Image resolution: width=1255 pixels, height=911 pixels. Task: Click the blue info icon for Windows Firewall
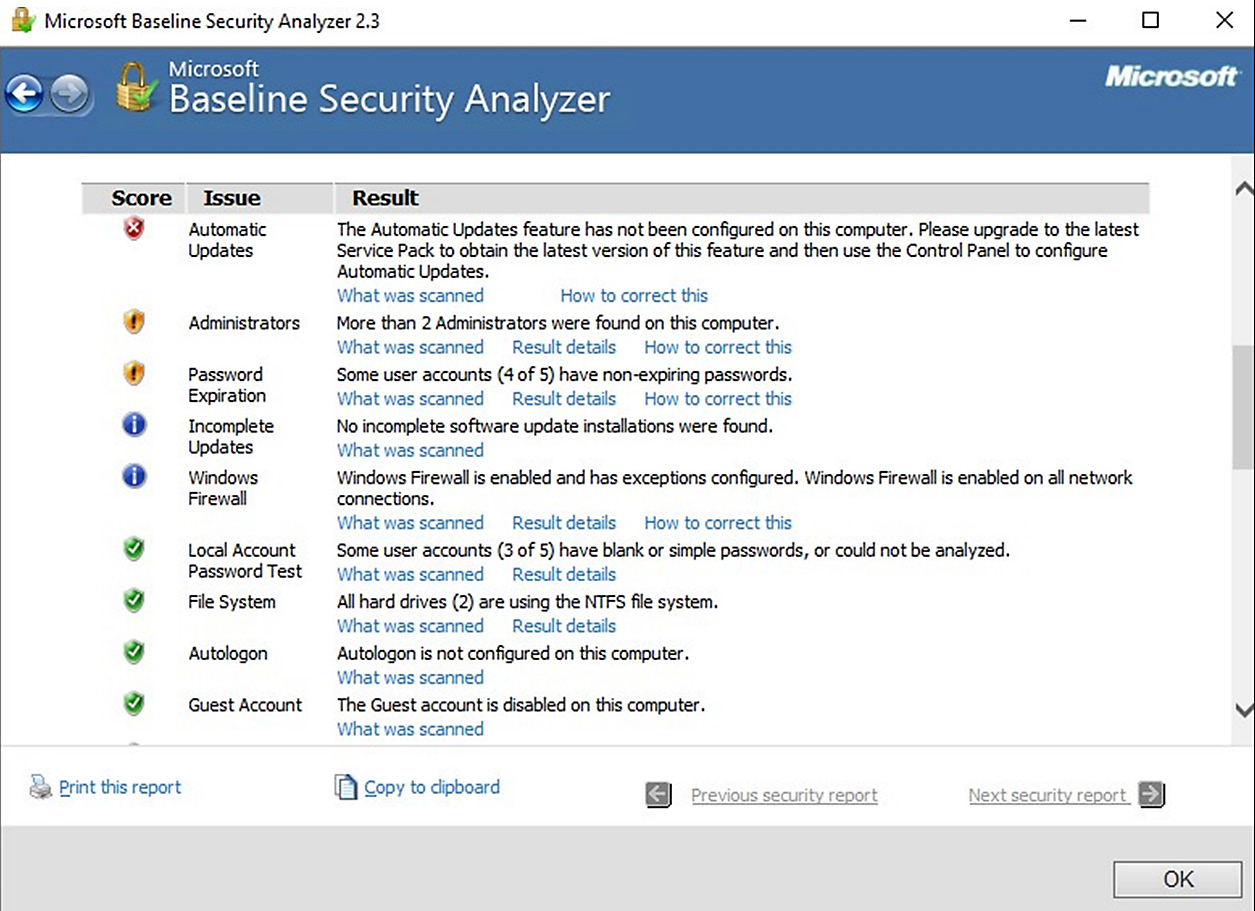(134, 477)
